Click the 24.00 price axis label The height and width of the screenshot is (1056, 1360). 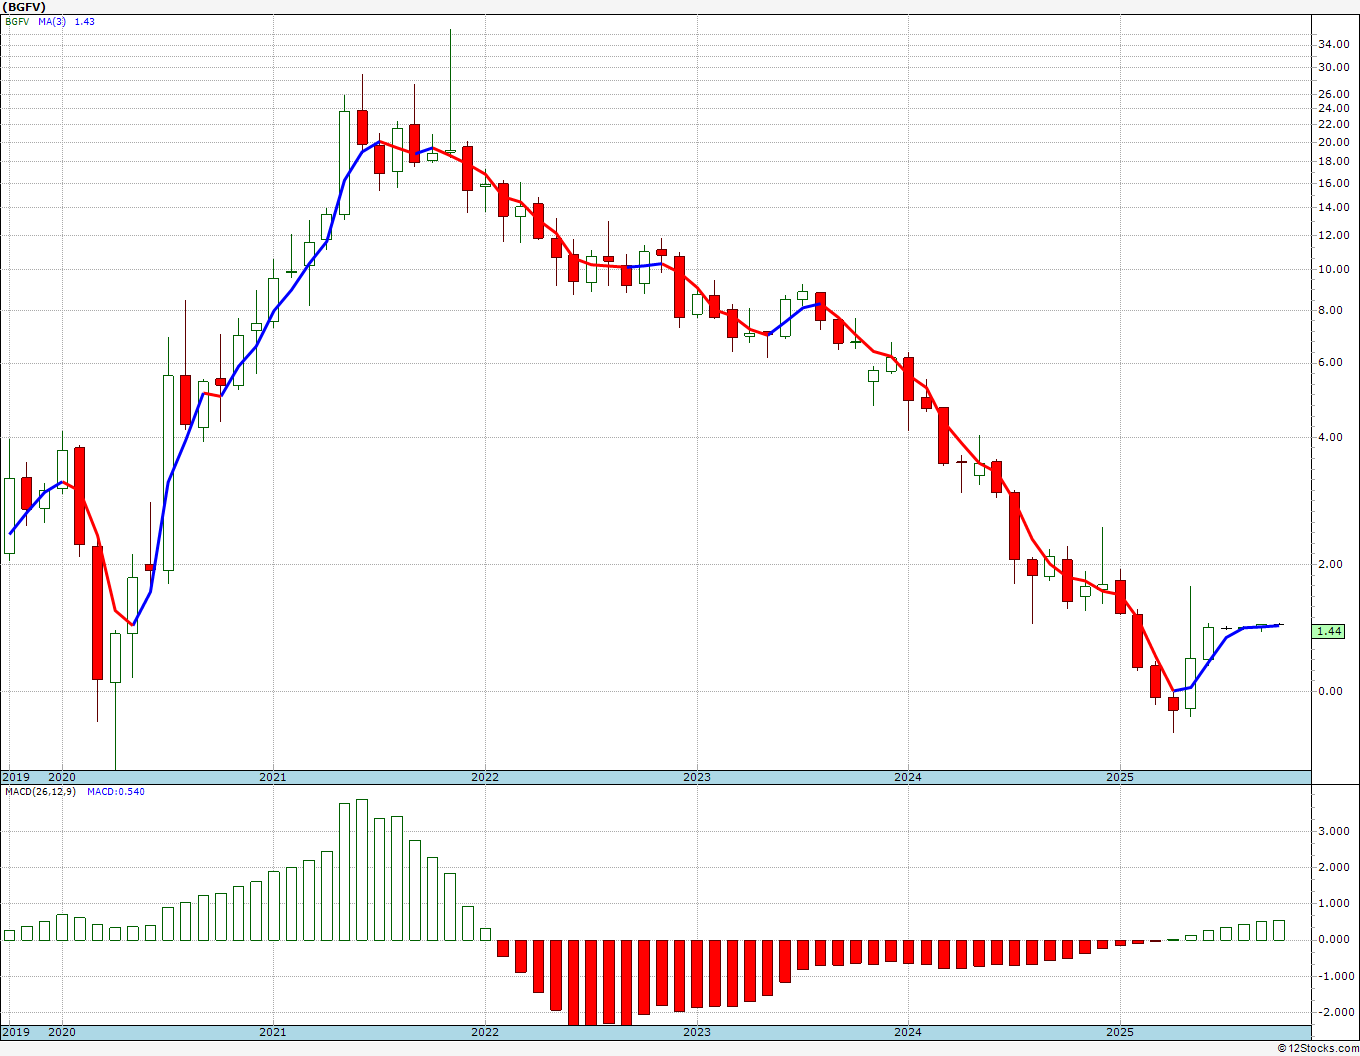1332,109
